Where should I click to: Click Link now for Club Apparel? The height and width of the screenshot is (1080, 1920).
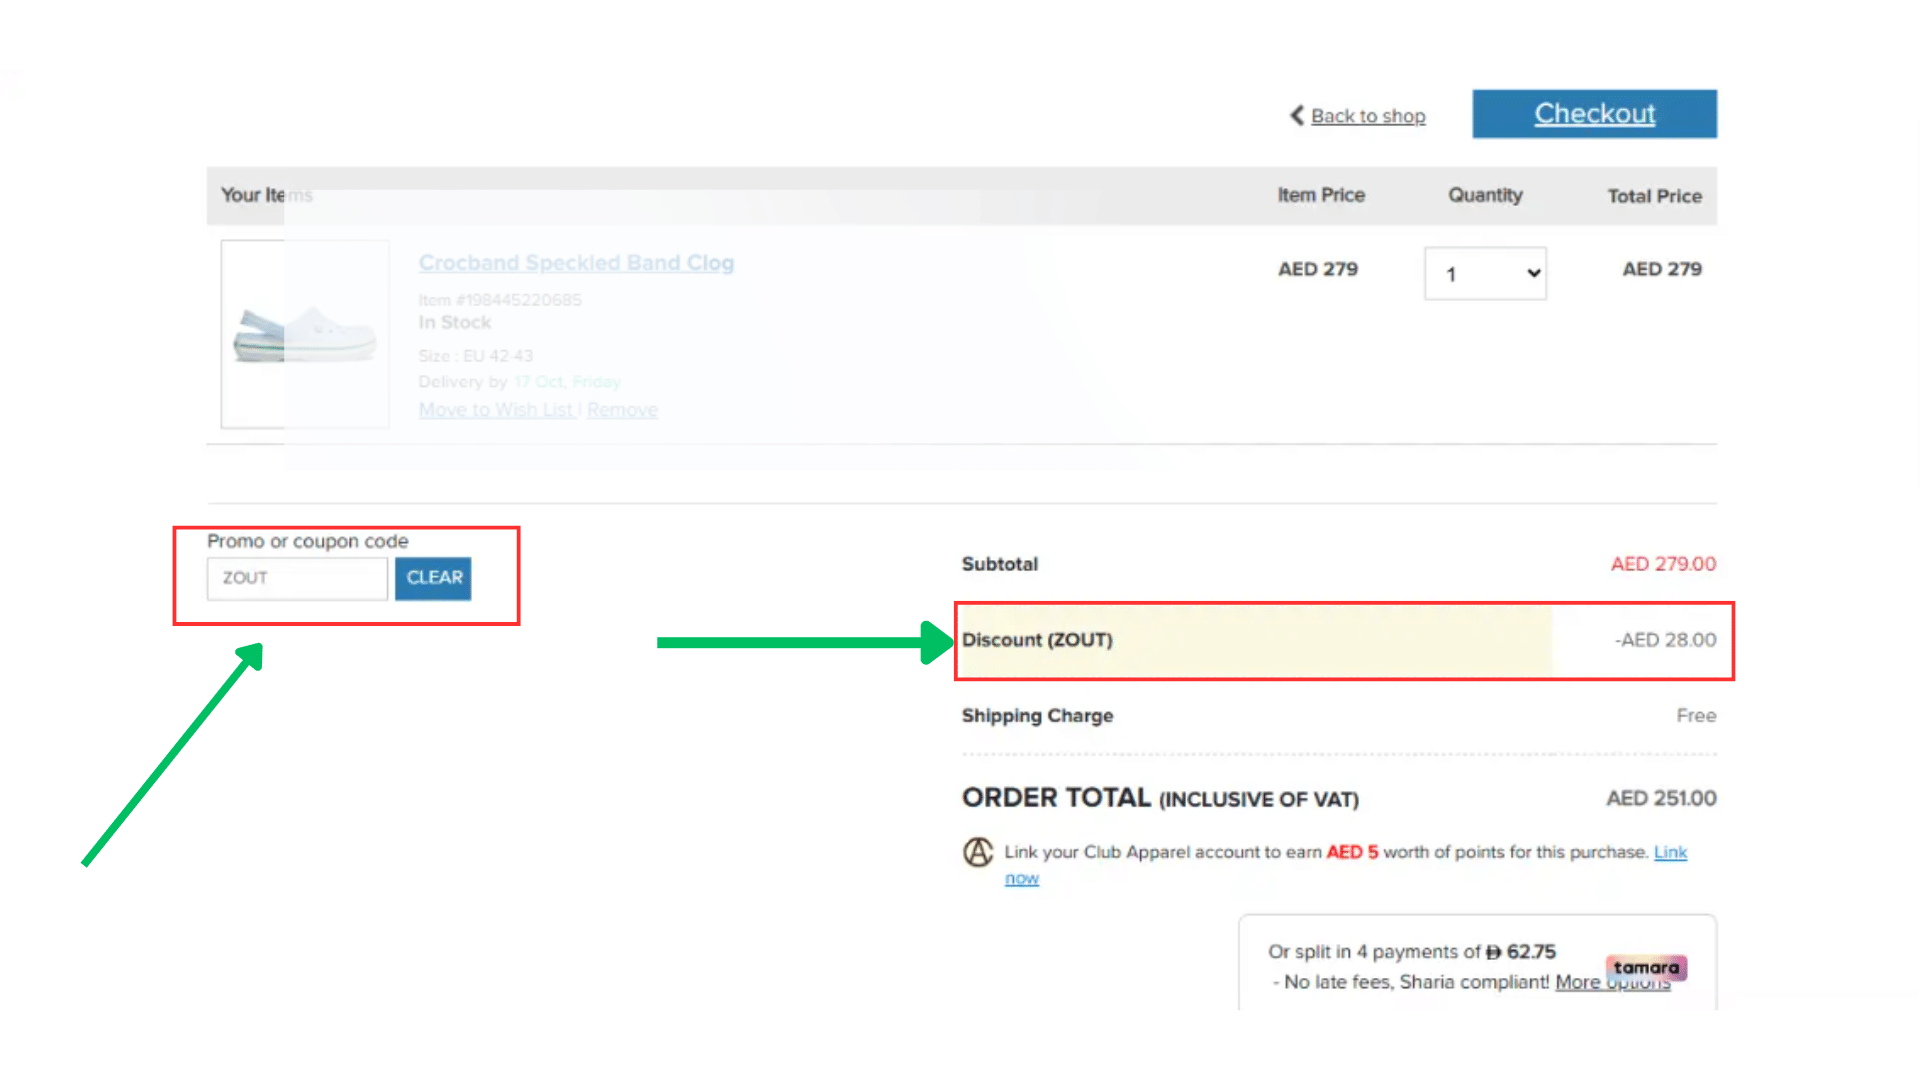pyautogui.click(x=1669, y=852)
